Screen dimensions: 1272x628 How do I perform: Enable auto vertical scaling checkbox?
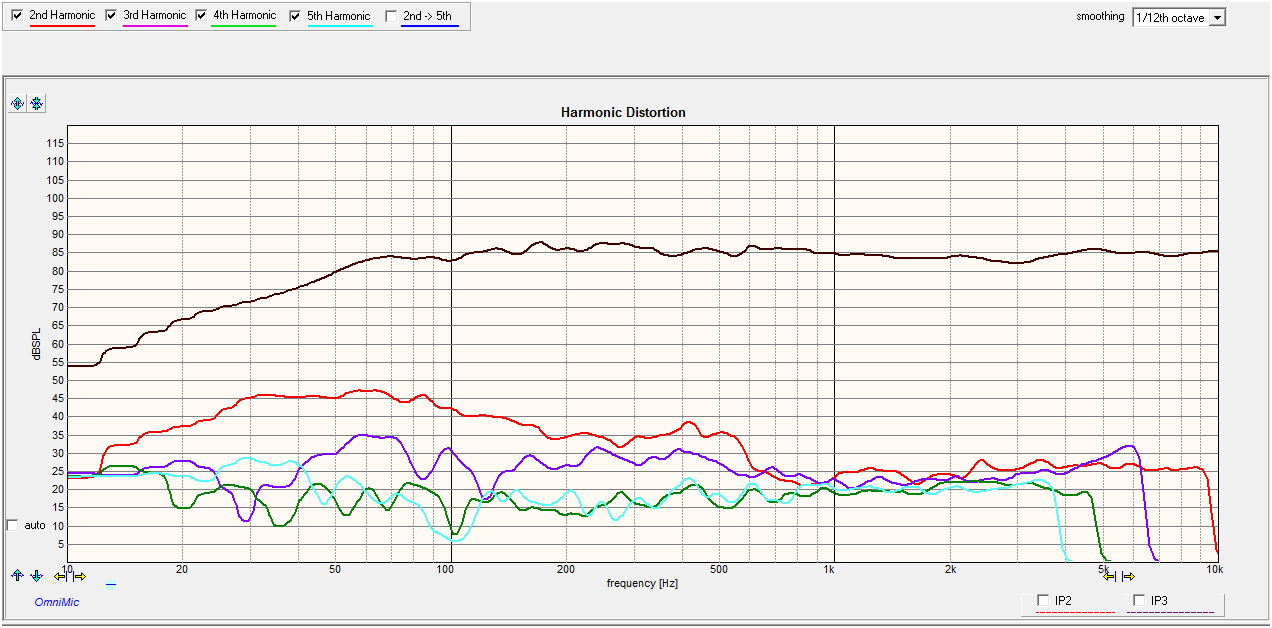click(12, 525)
